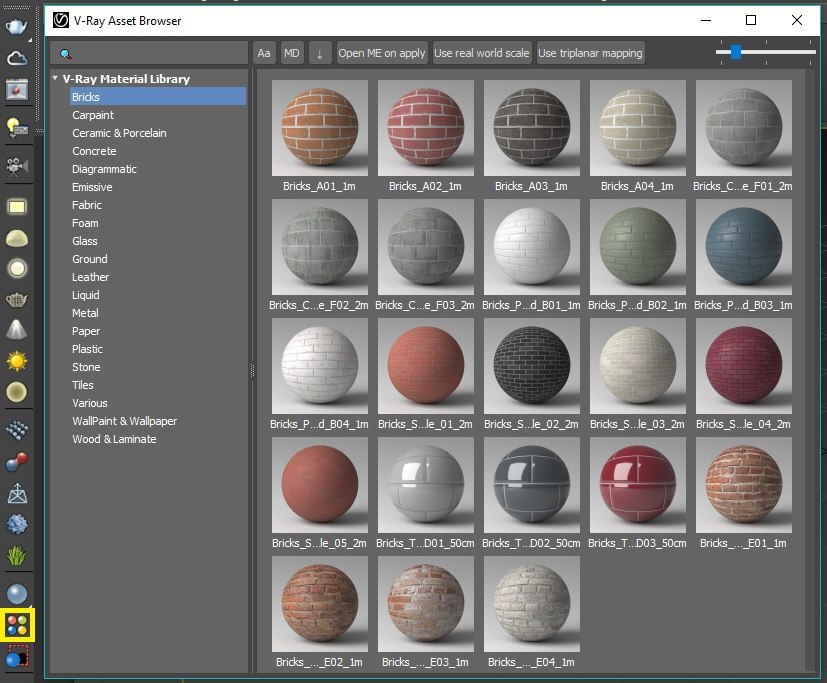This screenshot has height=683, width=827.
Task: Click the green grass V-Ray fur icon
Action: coord(16,555)
